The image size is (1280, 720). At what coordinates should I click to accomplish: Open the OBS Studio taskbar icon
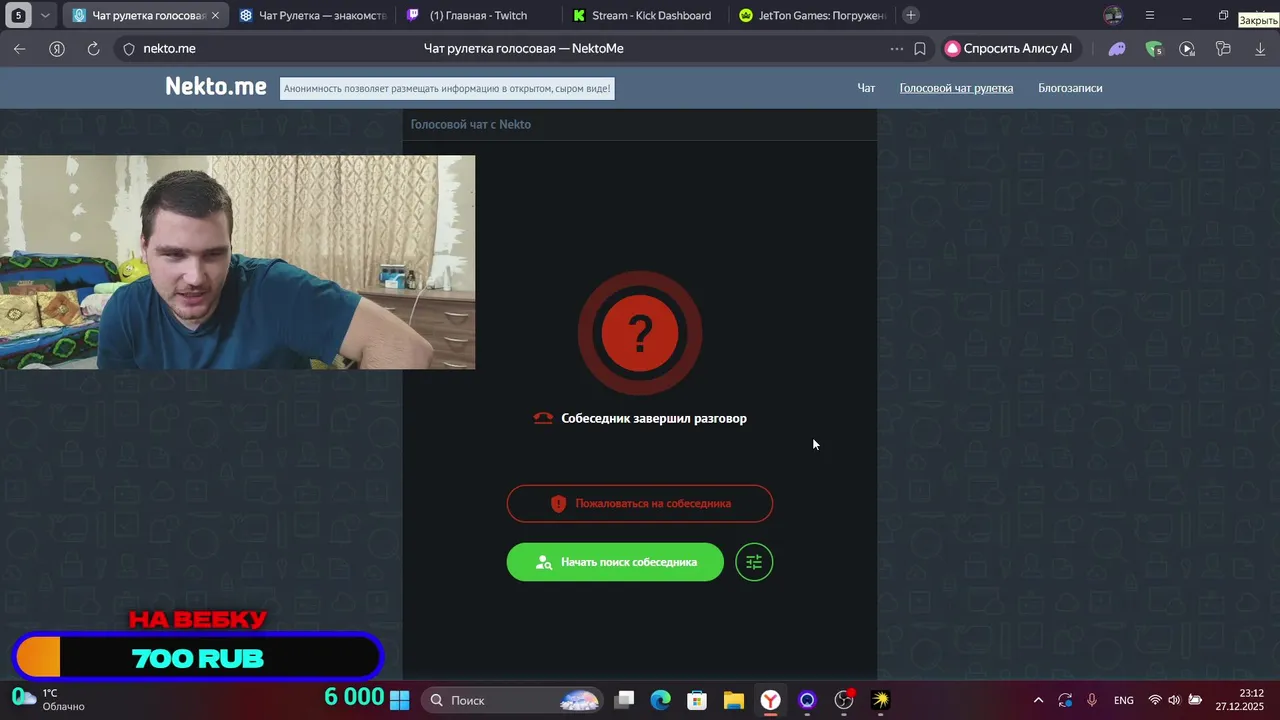pyautogui.click(x=844, y=700)
